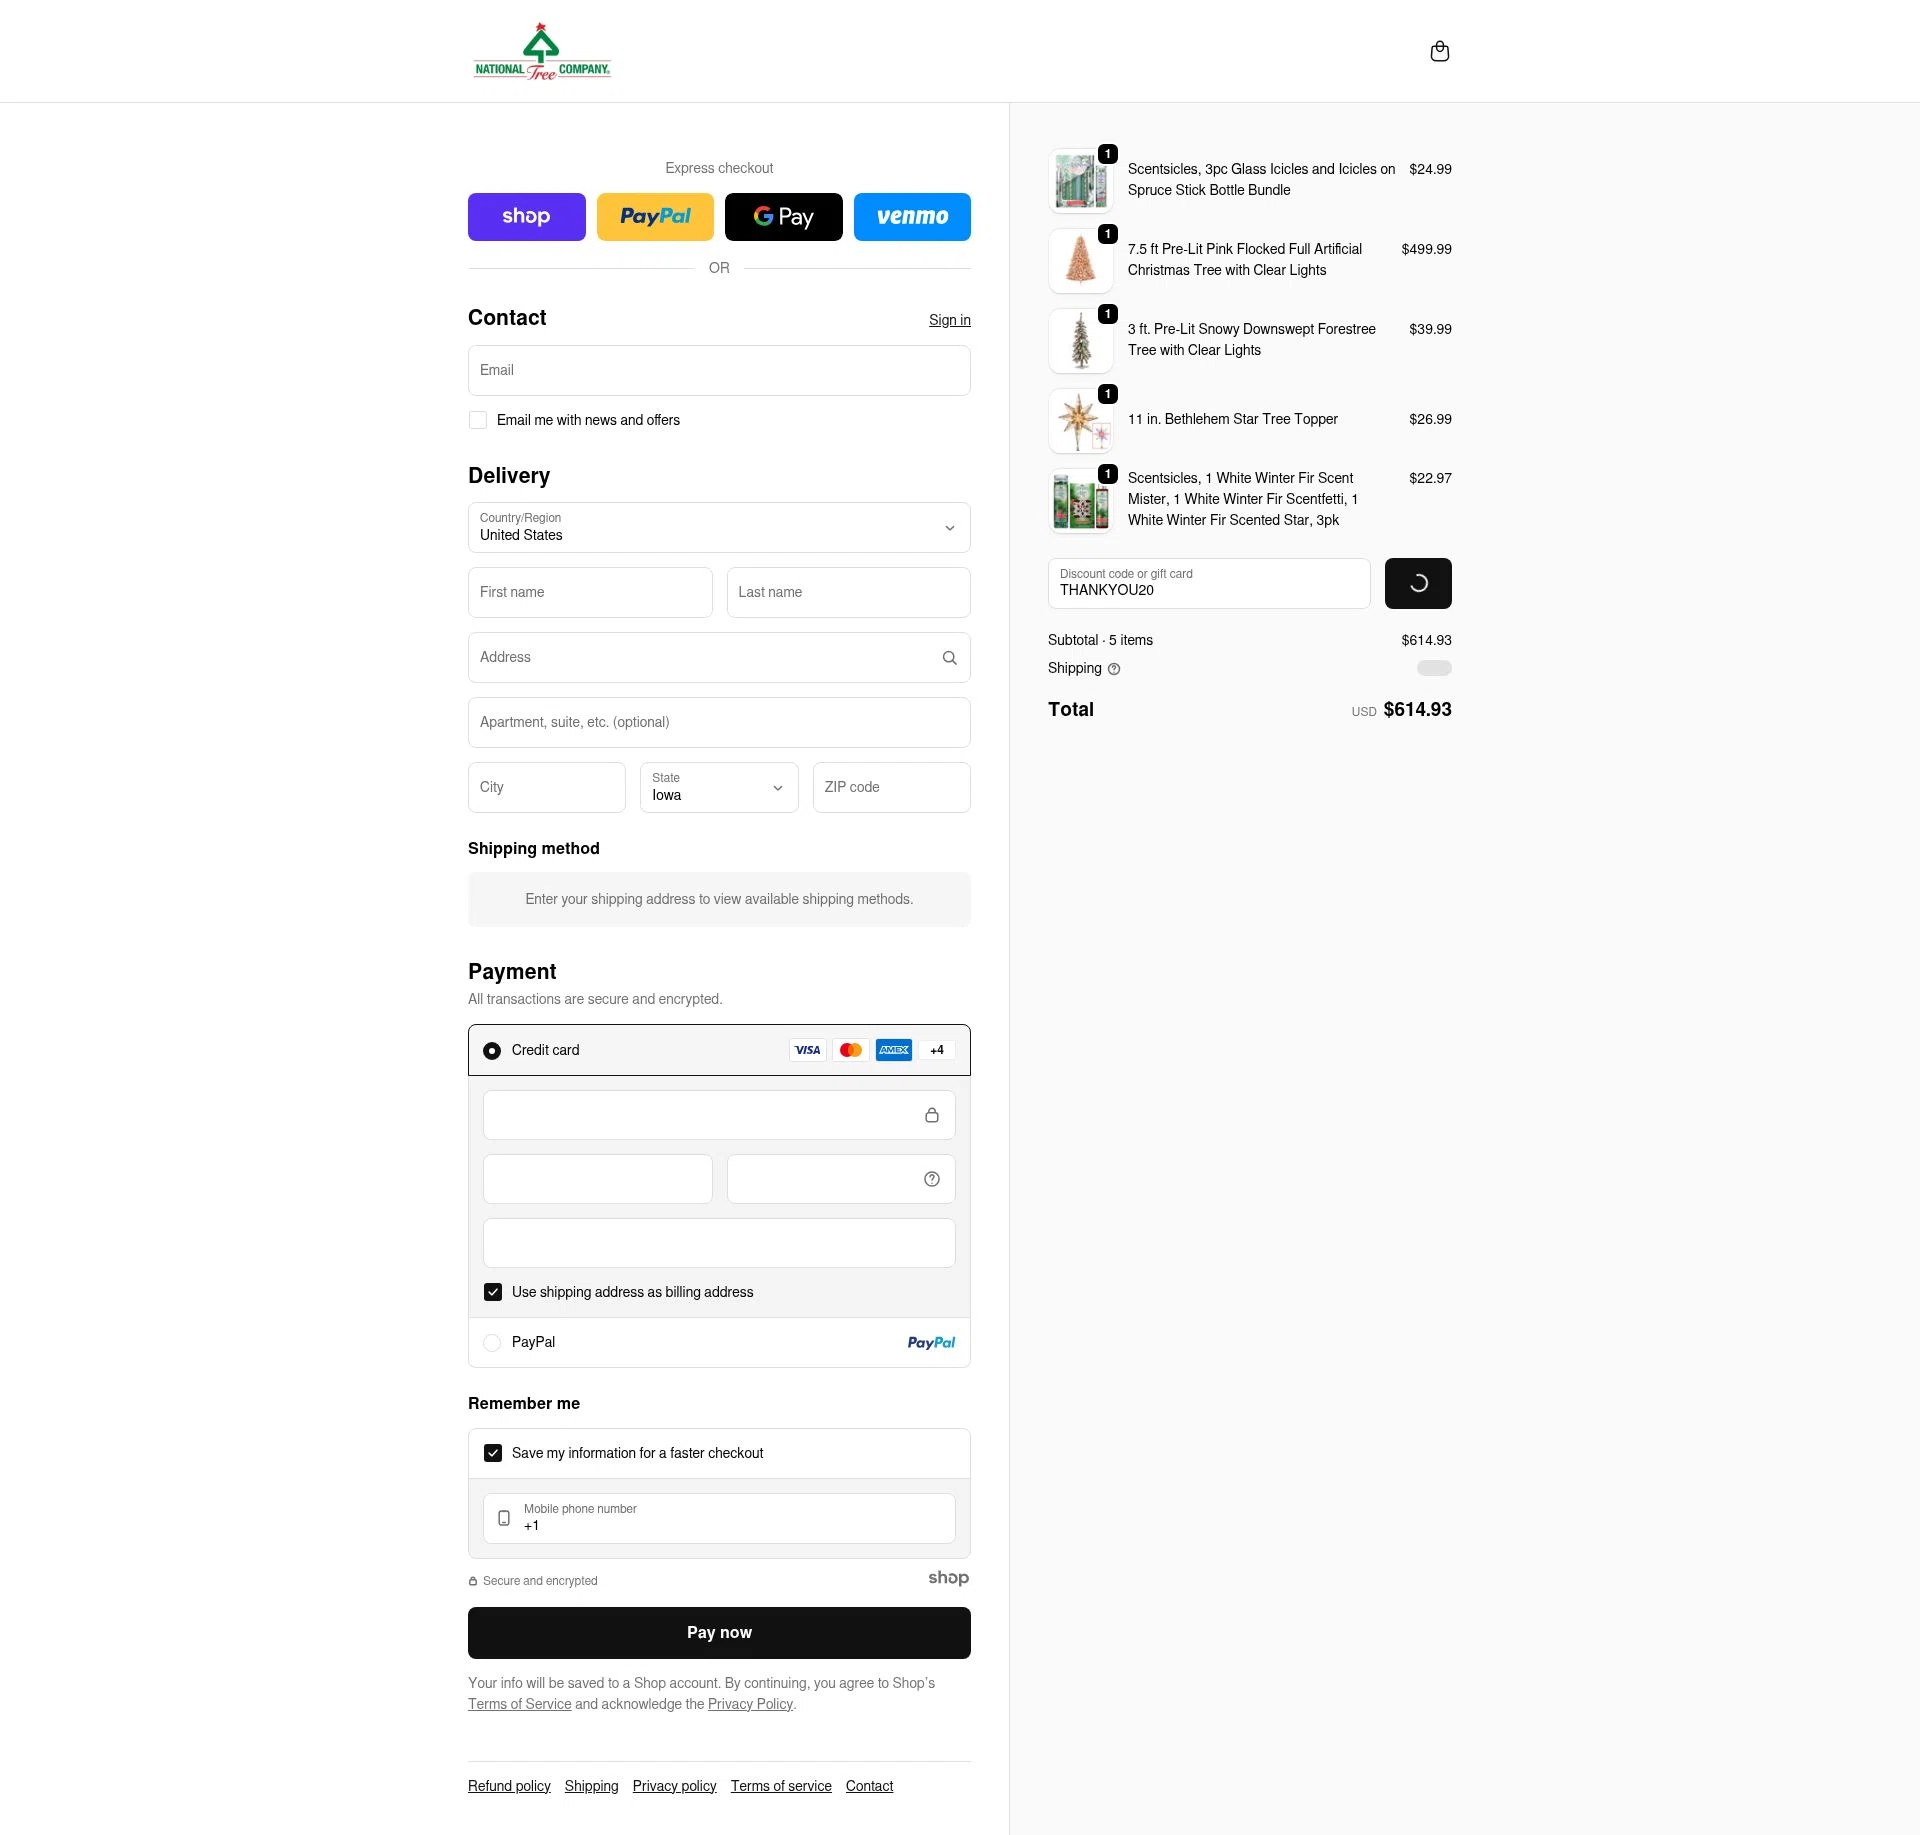Enable Email me with news and offers
This screenshot has height=1835, width=1920.
tap(478, 420)
